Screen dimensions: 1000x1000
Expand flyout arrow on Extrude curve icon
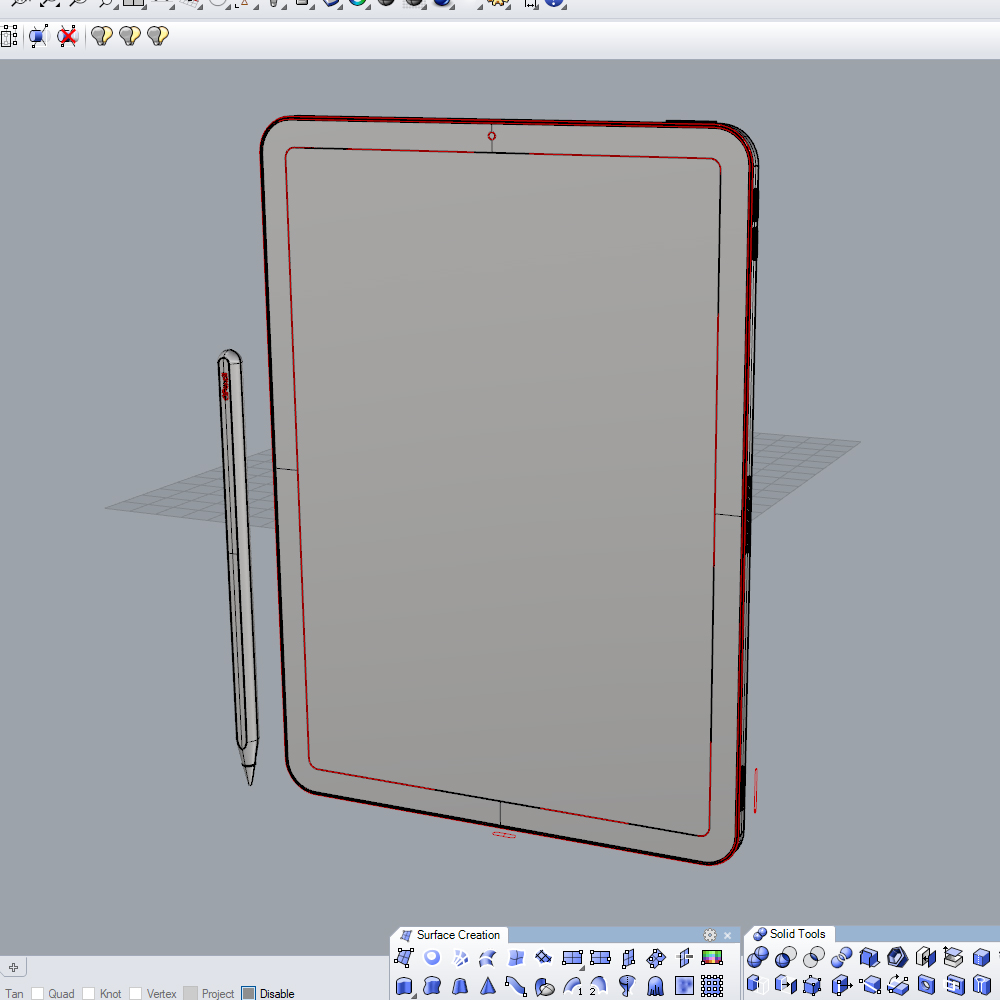pyautogui.click(x=414, y=996)
